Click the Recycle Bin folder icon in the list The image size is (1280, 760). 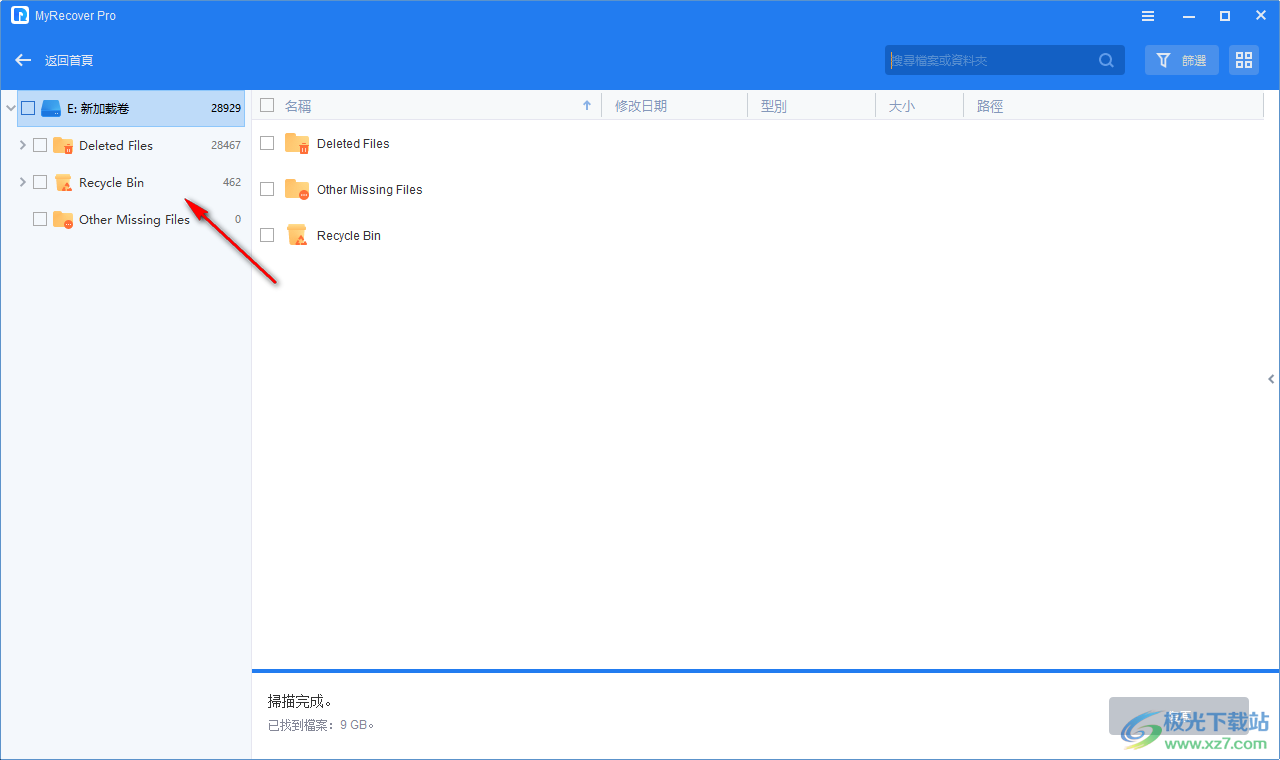click(296, 235)
